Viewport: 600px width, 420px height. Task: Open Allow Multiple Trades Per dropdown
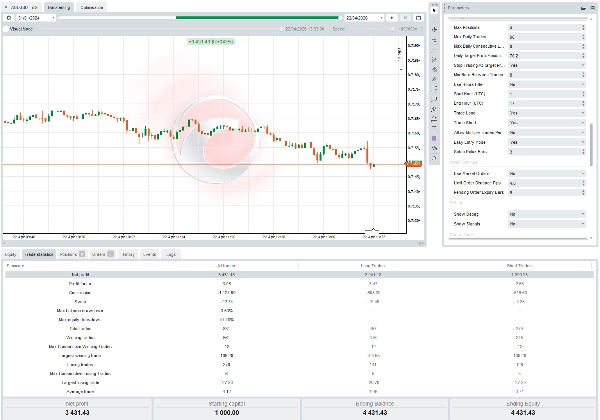[x=547, y=133]
